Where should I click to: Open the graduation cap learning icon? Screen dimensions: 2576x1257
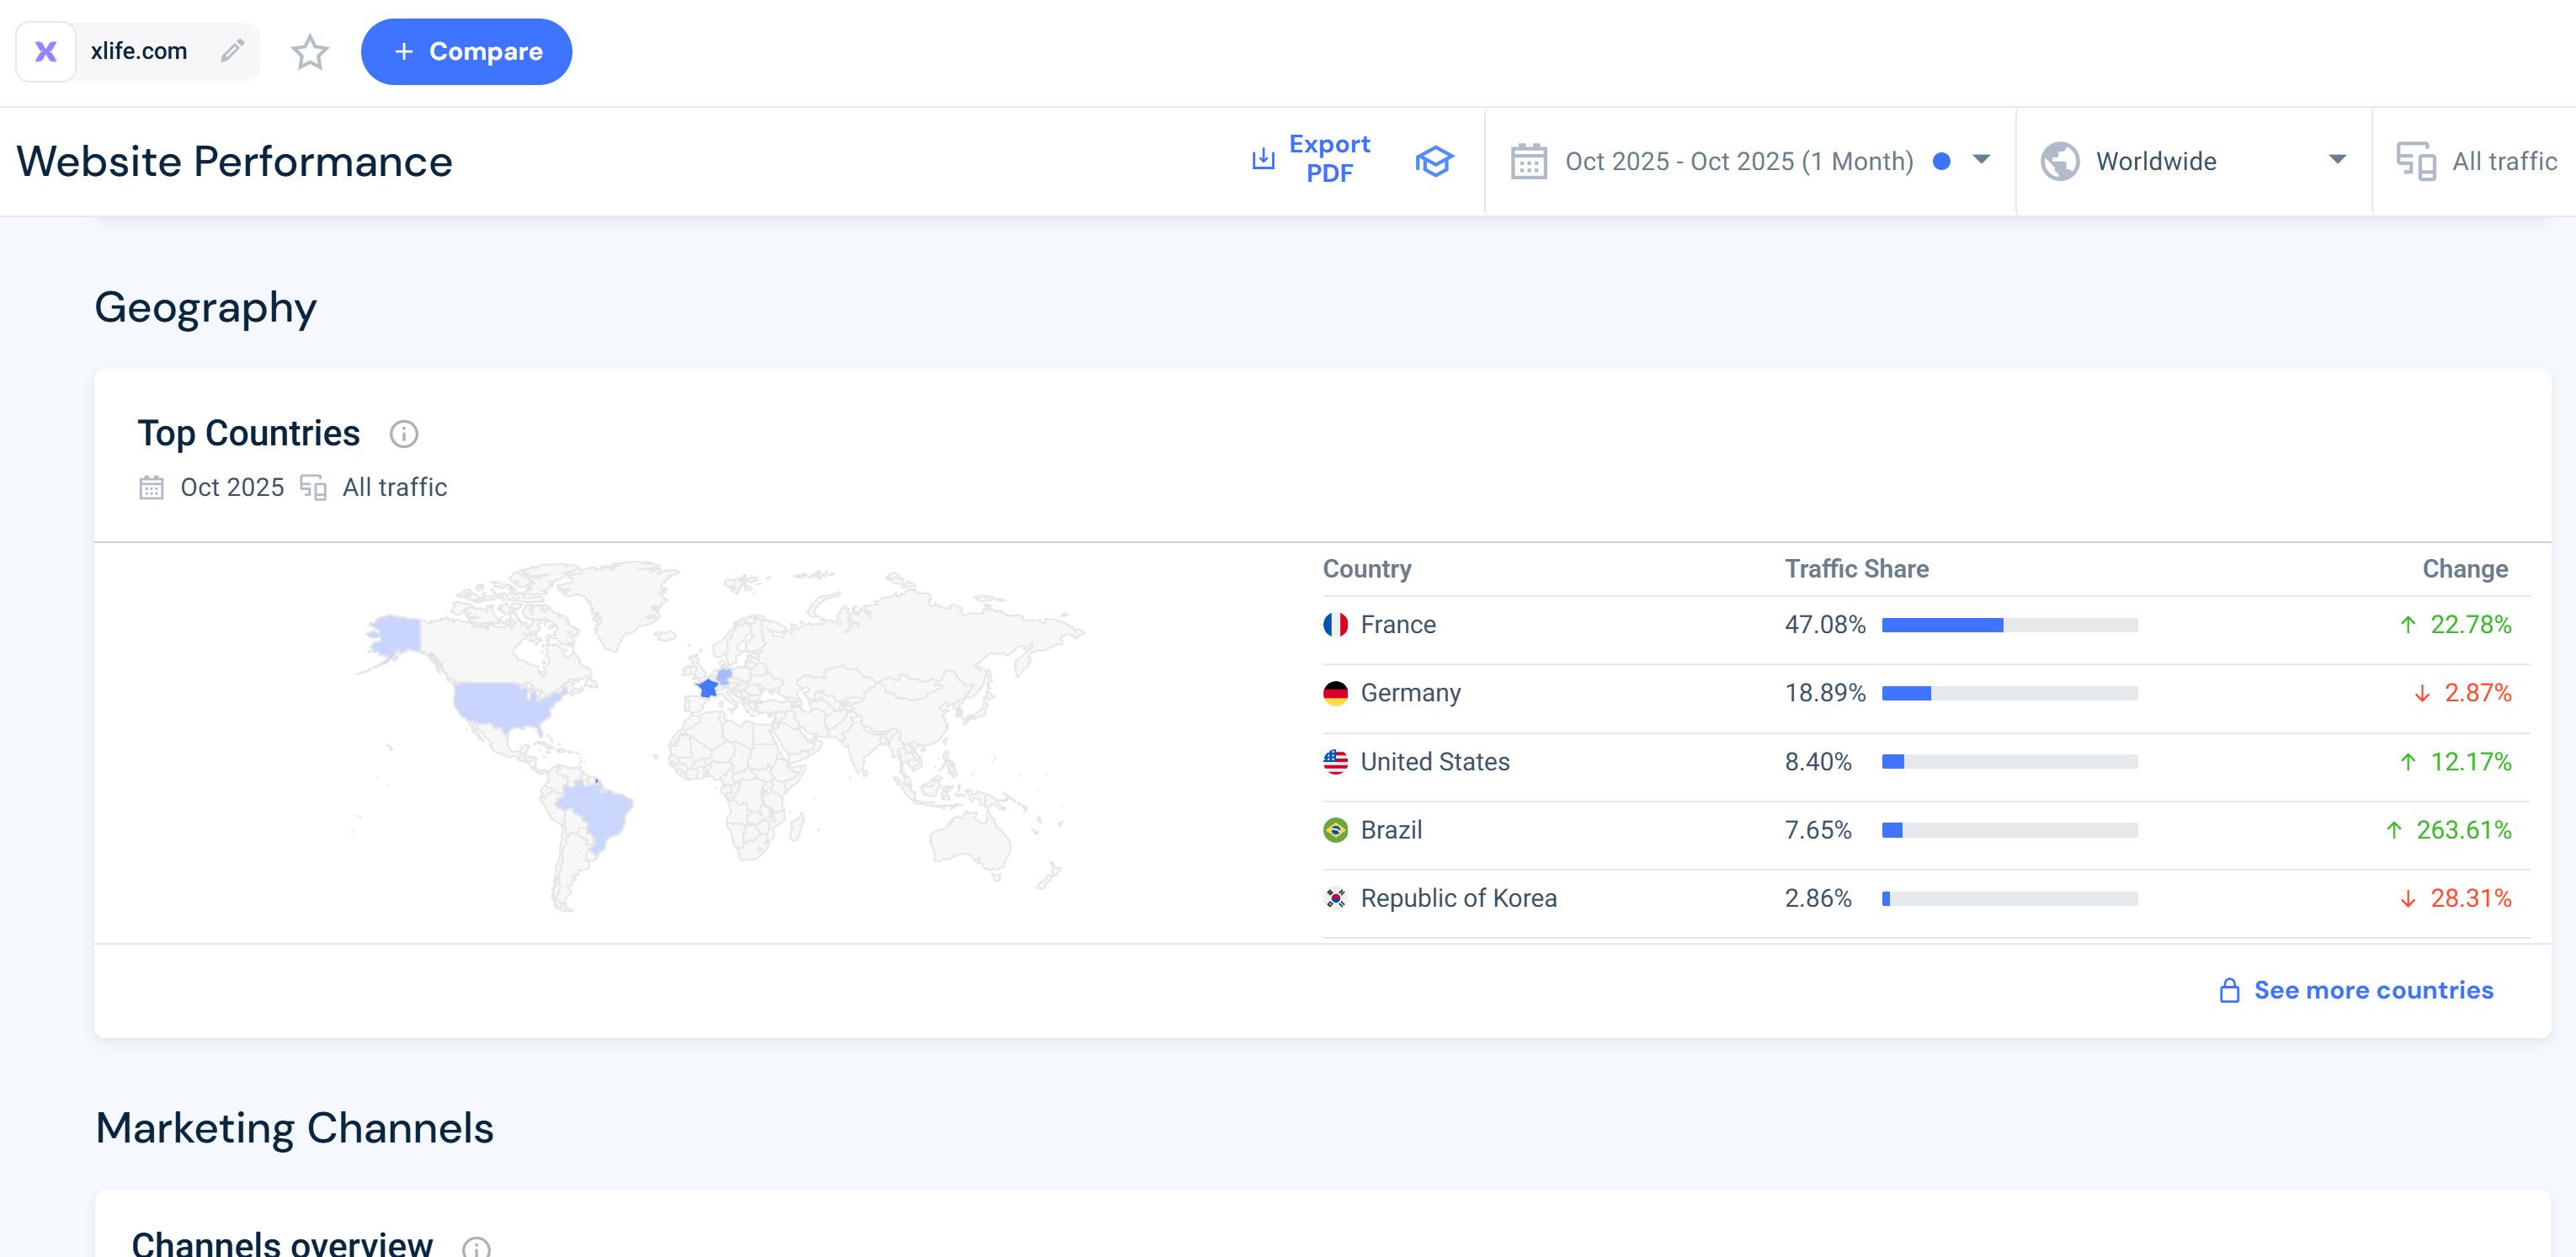(x=1433, y=161)
